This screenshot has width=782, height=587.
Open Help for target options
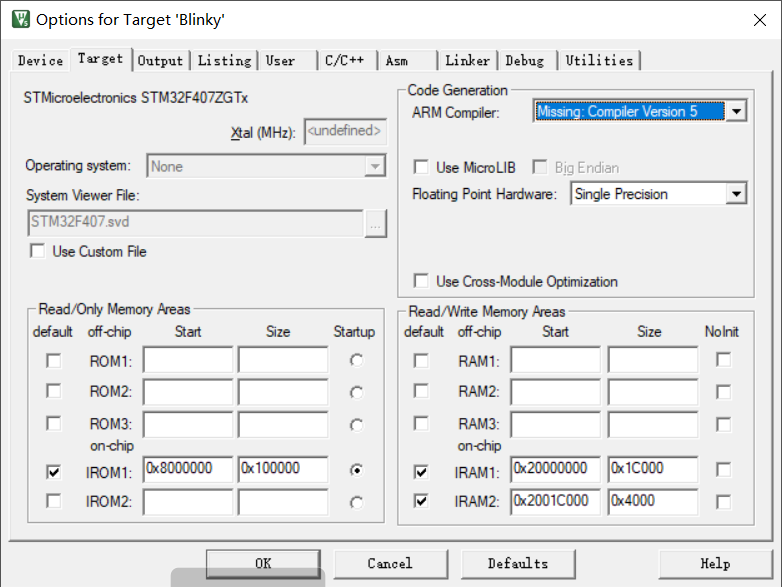715,564
